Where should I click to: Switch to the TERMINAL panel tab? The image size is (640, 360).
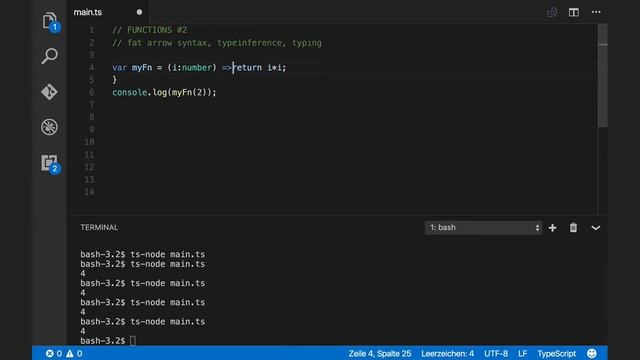pyautogui.click(x=99, y=227)
